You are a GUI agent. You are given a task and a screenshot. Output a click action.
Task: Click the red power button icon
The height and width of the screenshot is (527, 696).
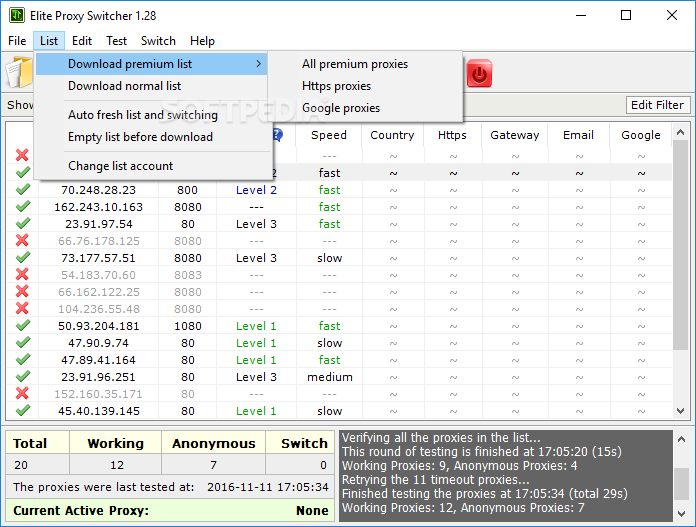click(479, 73)
